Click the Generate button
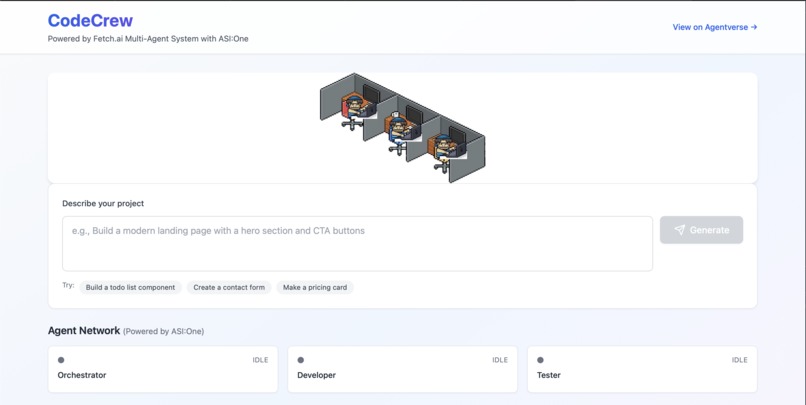 click(x=701, y=230)
